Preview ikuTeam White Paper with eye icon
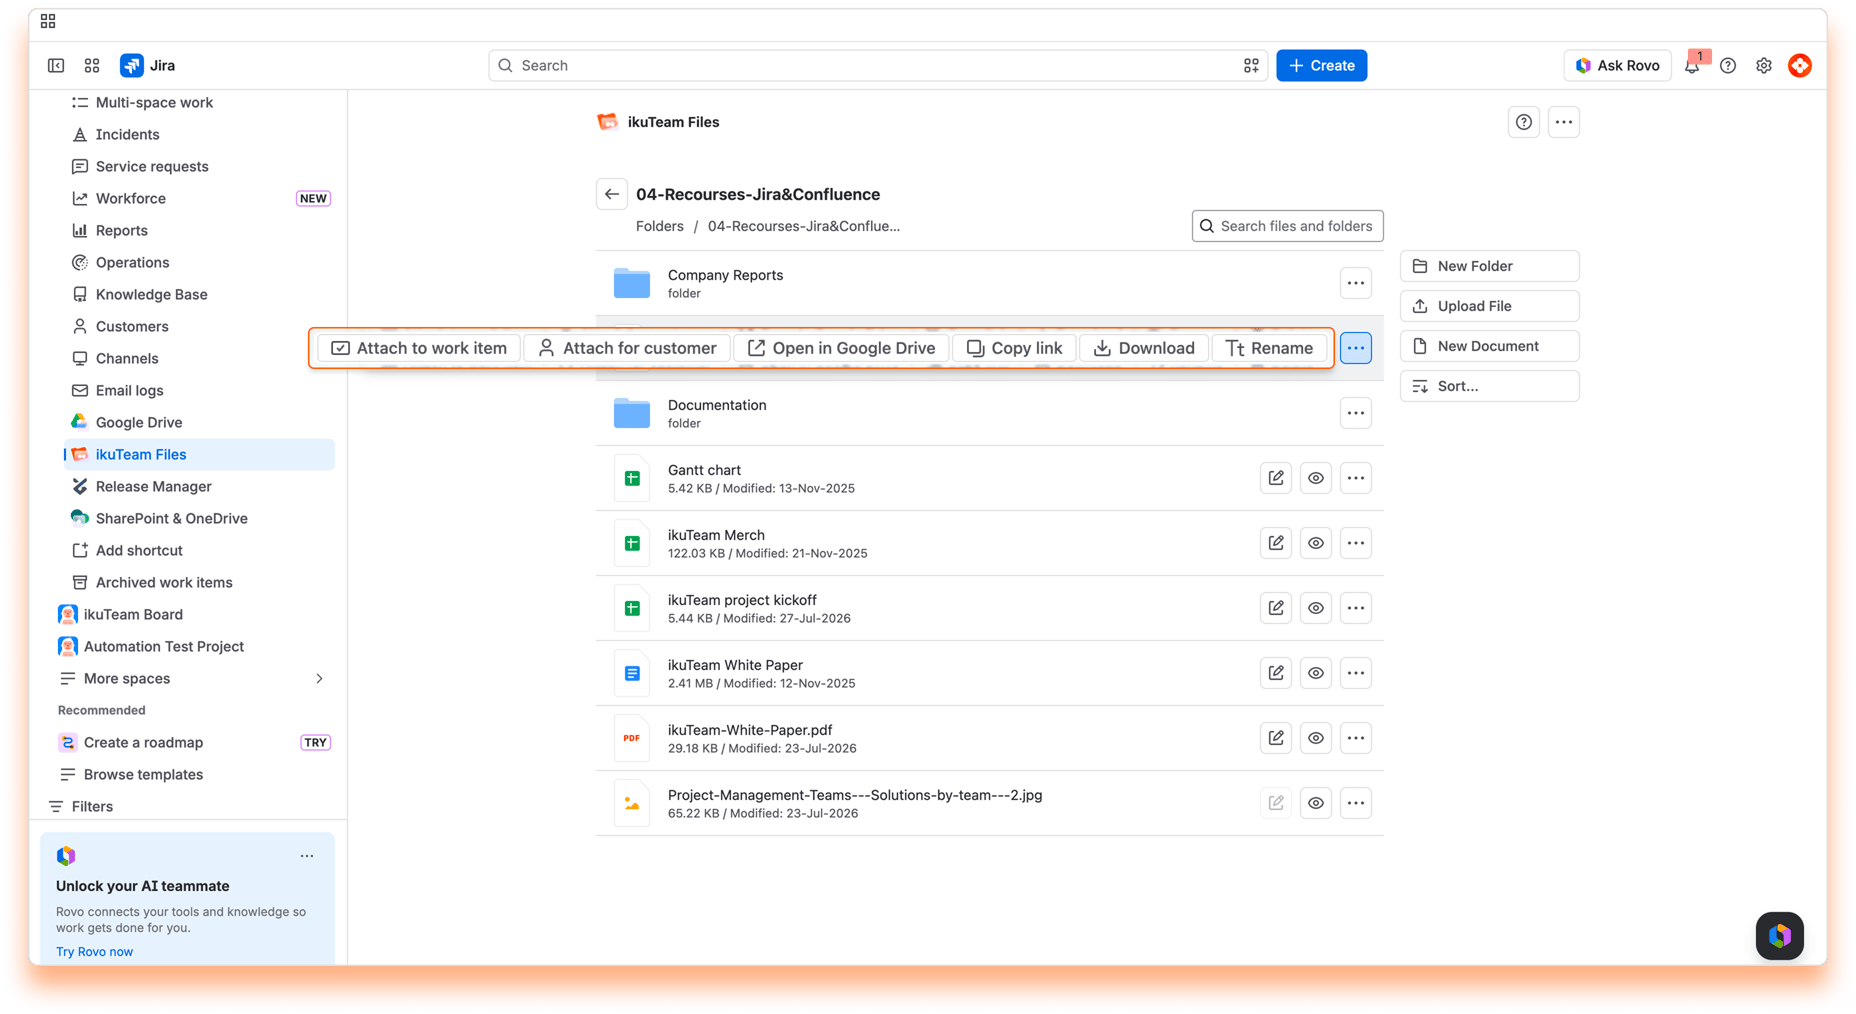 tap(1316, 673)
